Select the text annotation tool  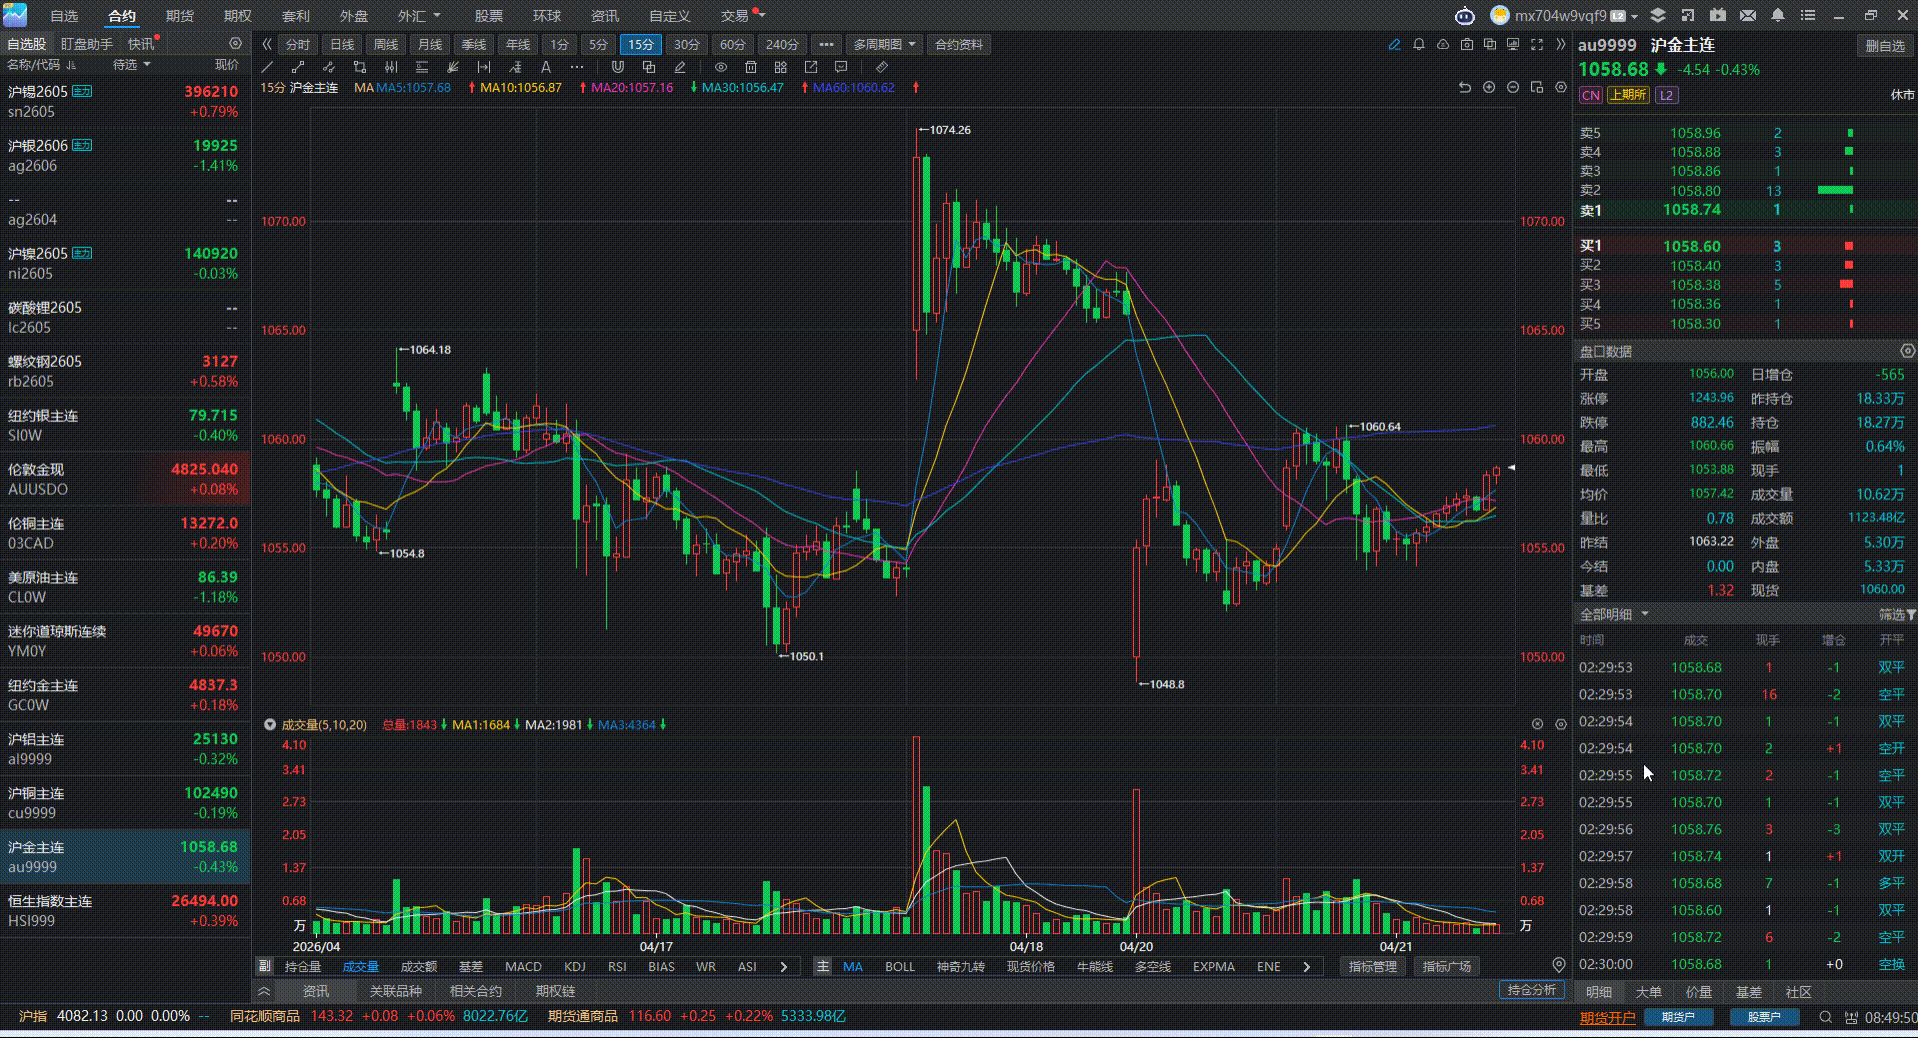tap(545, 67)
